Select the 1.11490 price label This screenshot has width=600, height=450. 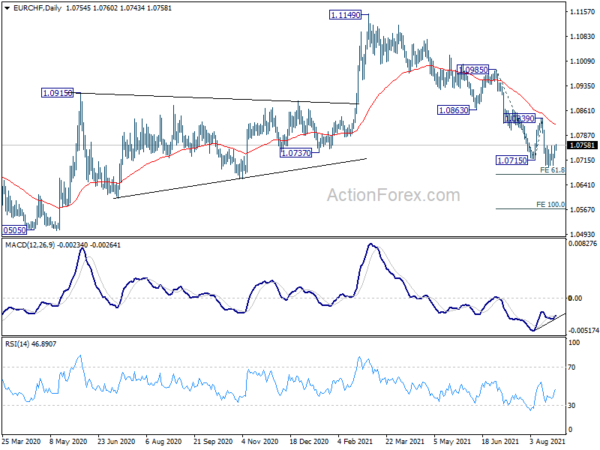[345, 15]
